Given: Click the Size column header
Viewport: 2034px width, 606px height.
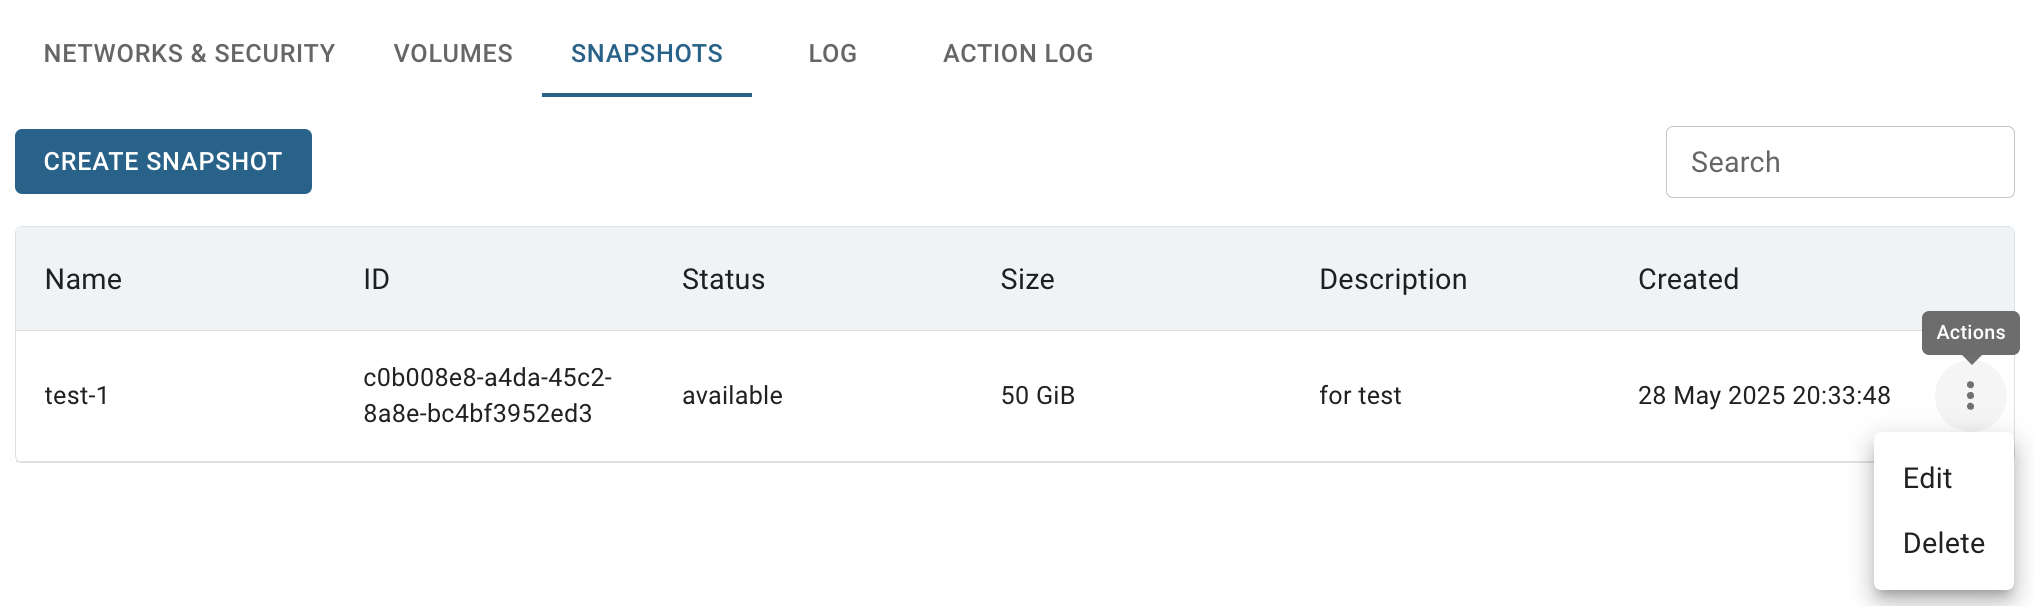Looking at the screenshot, I should [x=1027, y=279].
